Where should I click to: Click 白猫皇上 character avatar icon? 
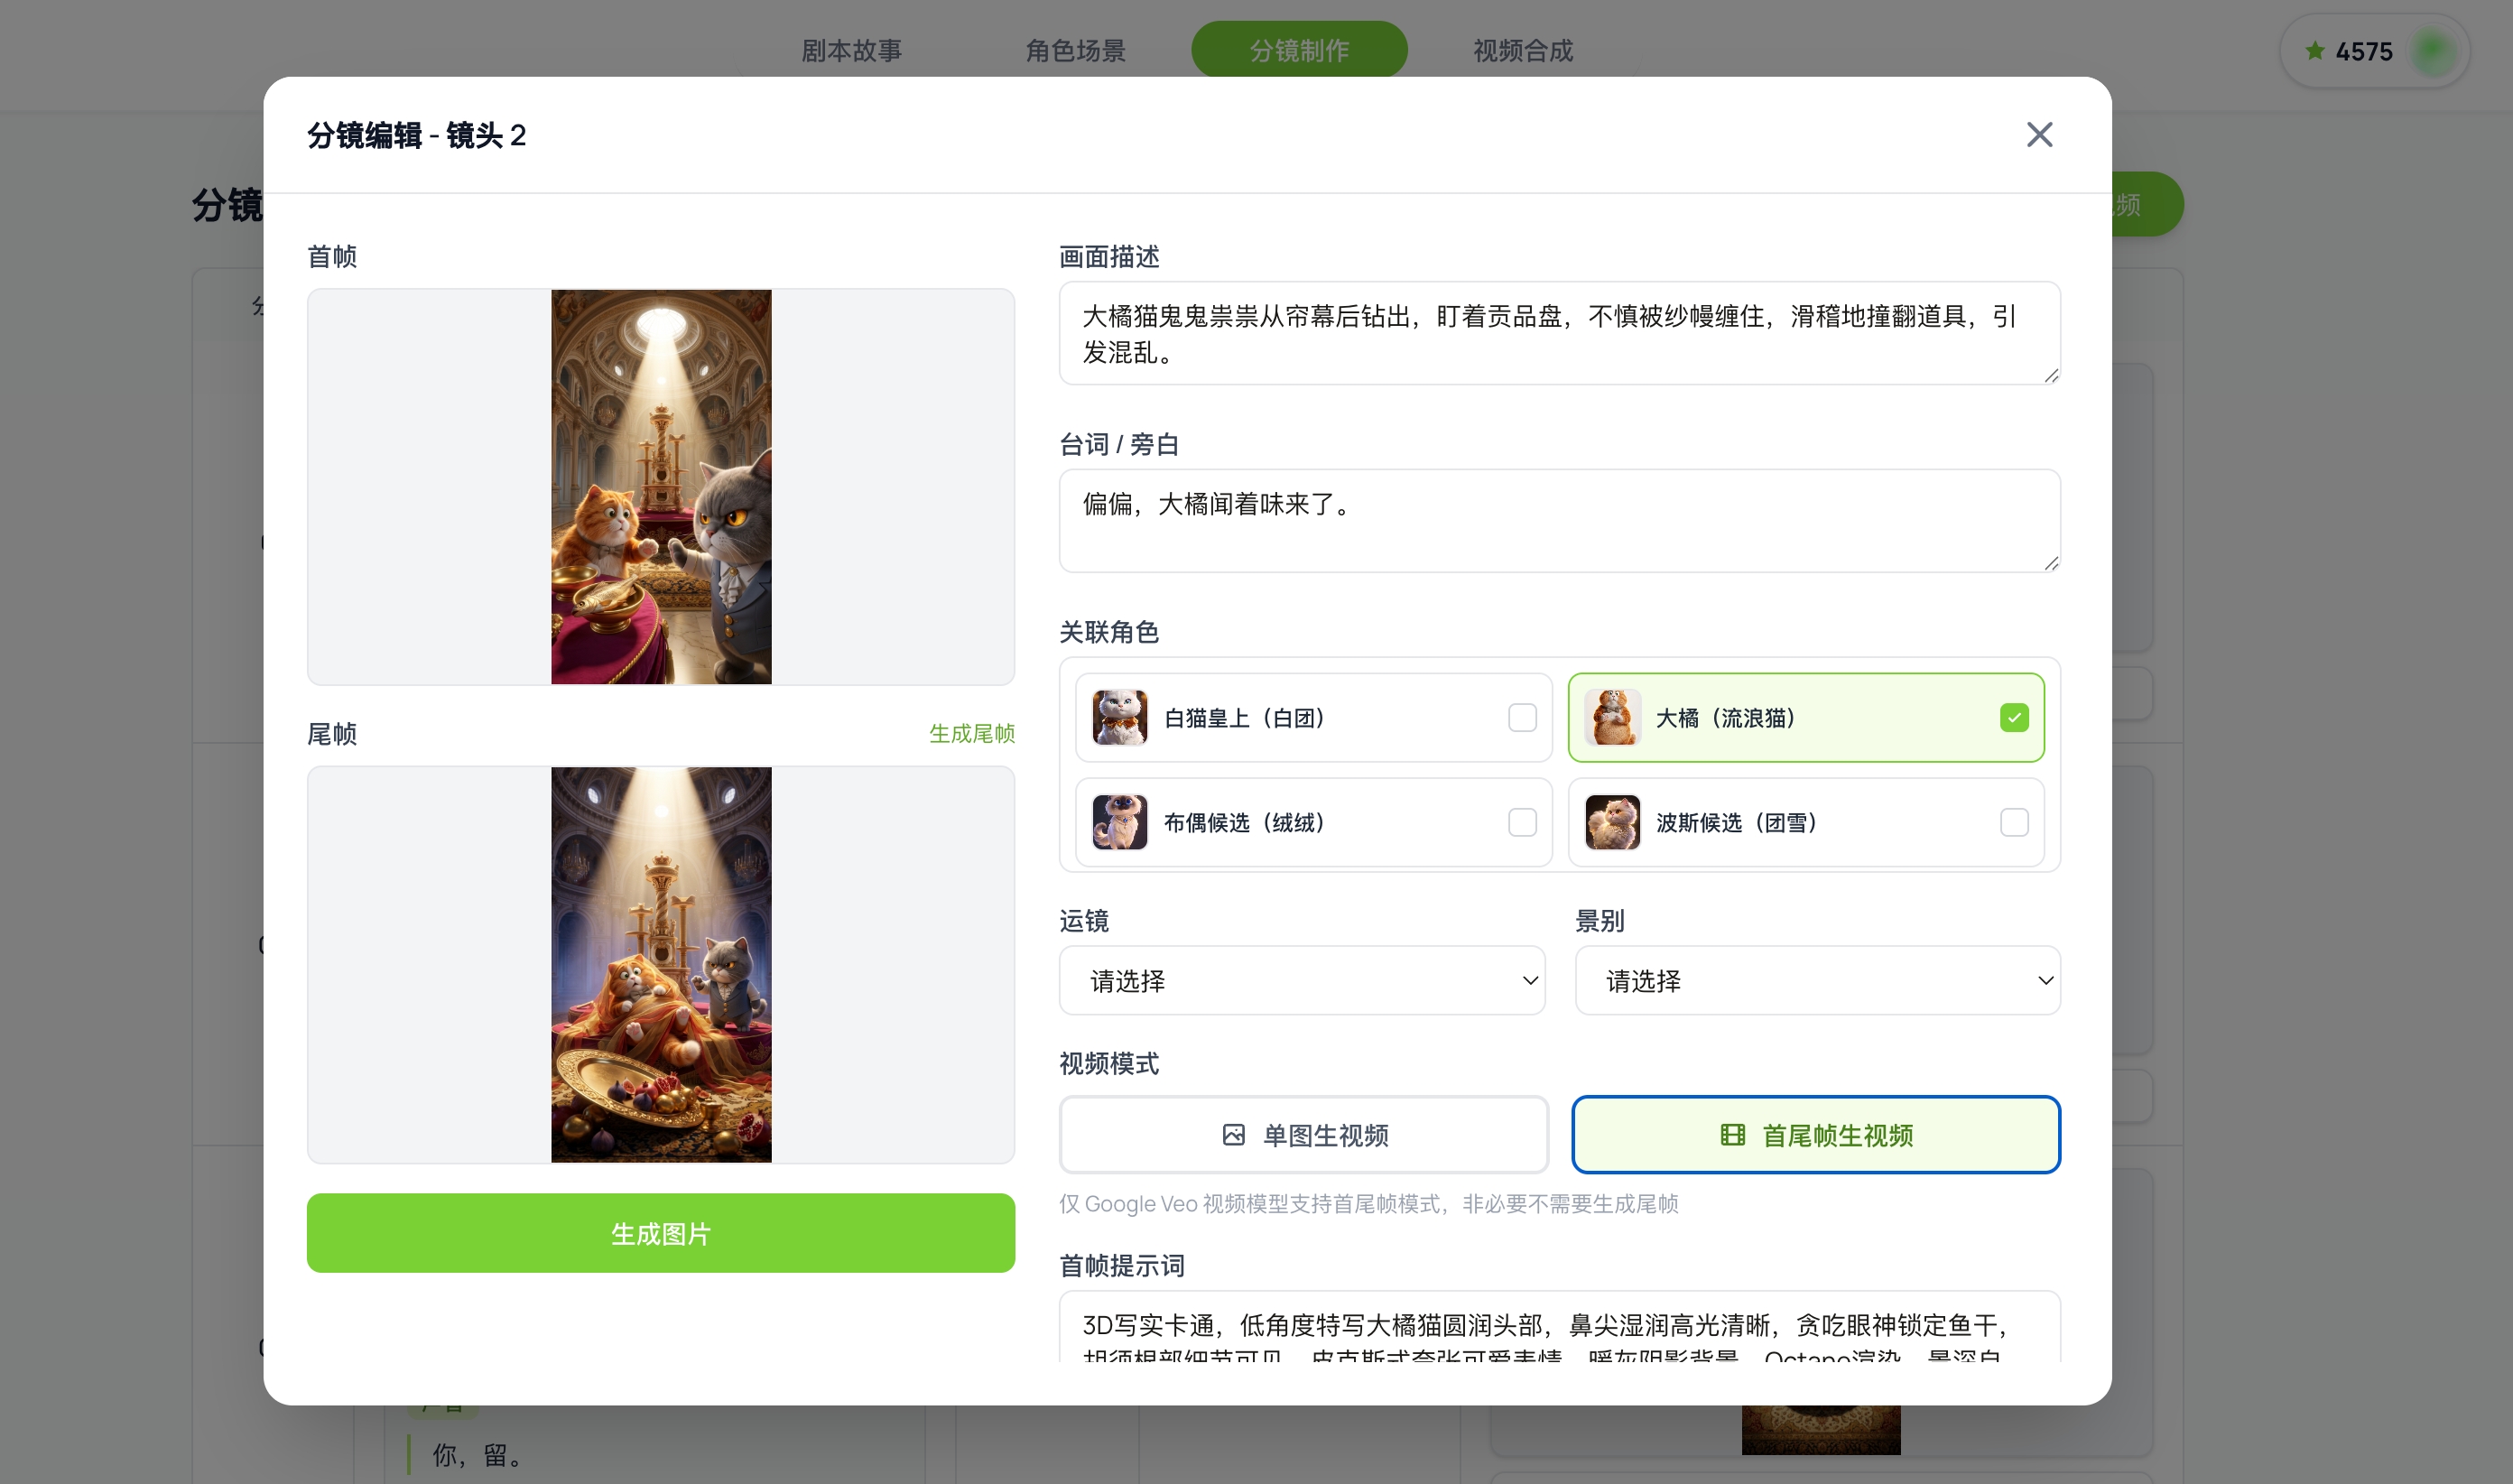[x=1119, y=717]
